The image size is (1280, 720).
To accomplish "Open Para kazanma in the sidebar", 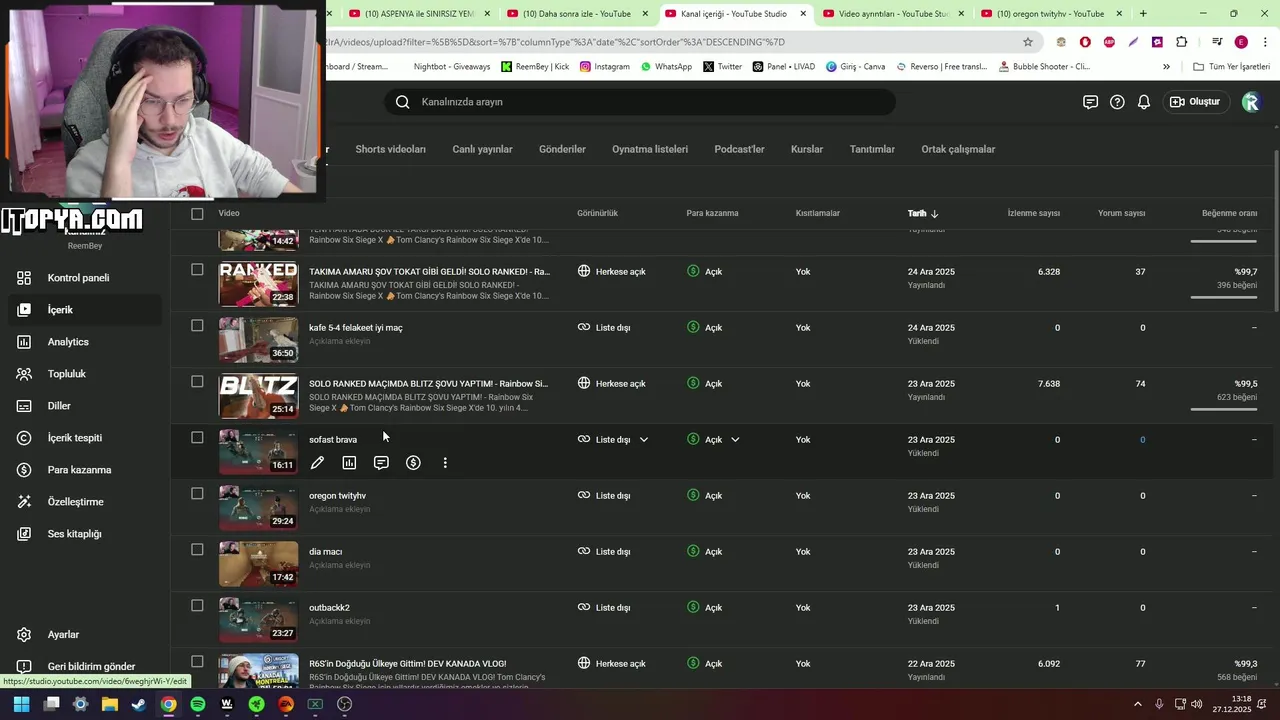I will (x=83, y=470).
